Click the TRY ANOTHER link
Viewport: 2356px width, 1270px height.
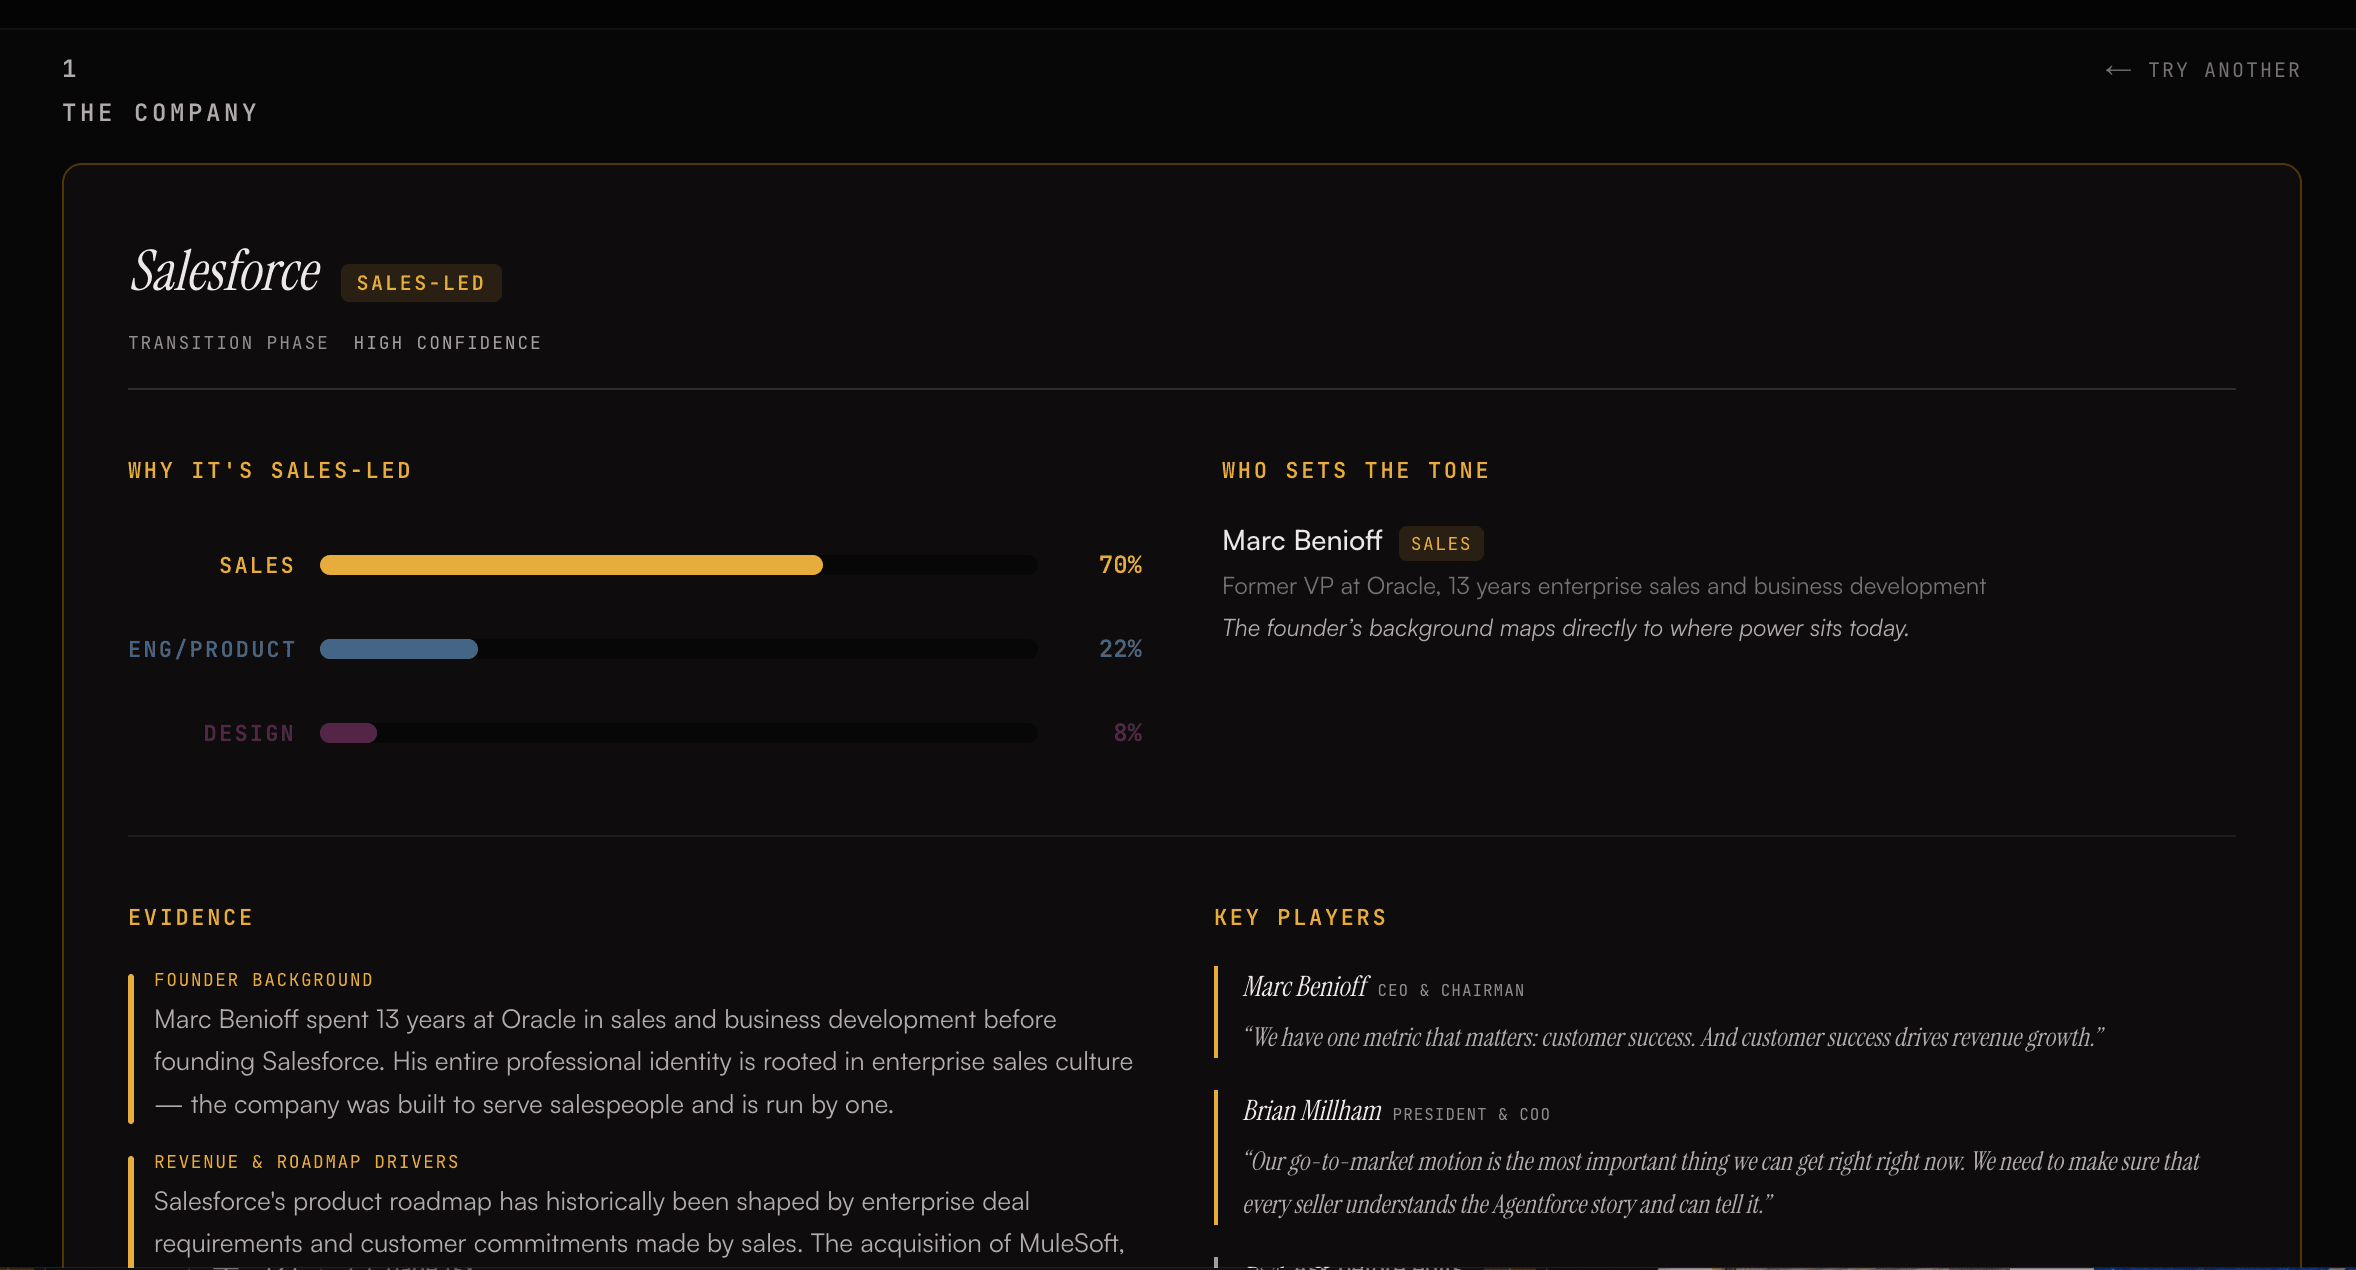2224,70
